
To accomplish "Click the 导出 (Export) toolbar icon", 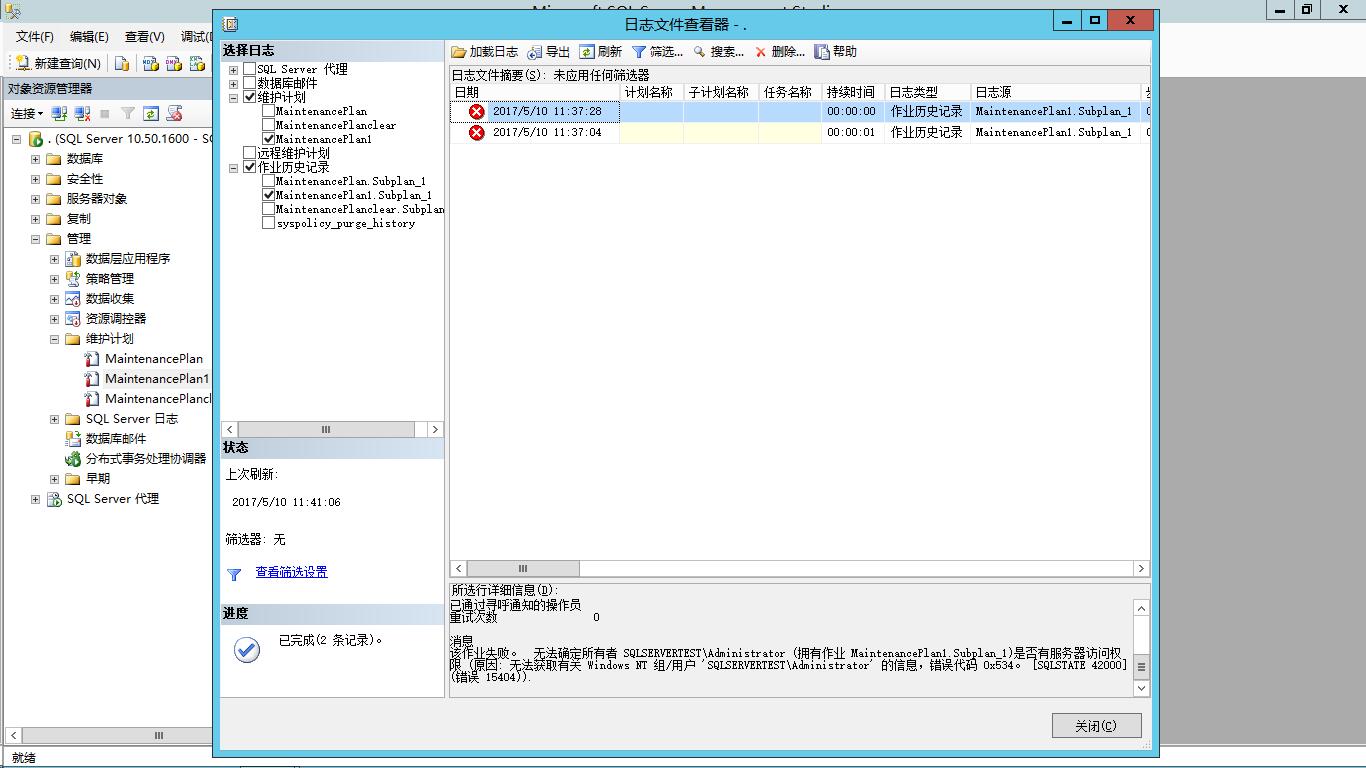I will [535, 52].
